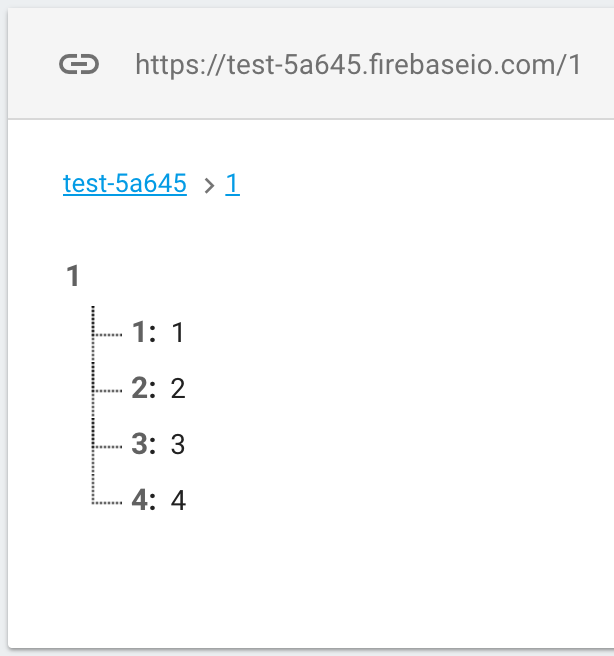The width and height of the screenshot is (614, 656).
Task: Click dotted connector line for key 2
Action: click(107, 391)
